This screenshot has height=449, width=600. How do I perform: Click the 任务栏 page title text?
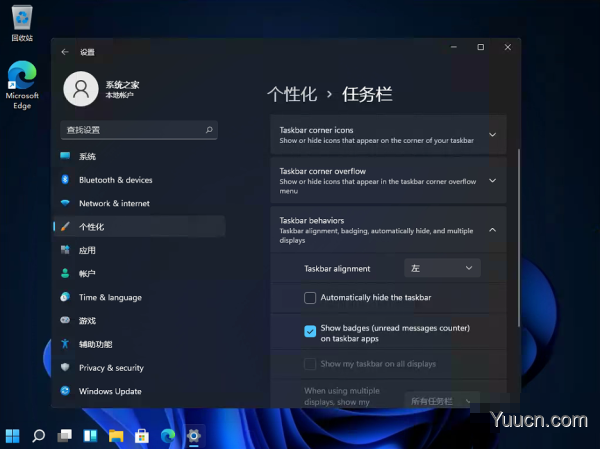coord(367,94)
